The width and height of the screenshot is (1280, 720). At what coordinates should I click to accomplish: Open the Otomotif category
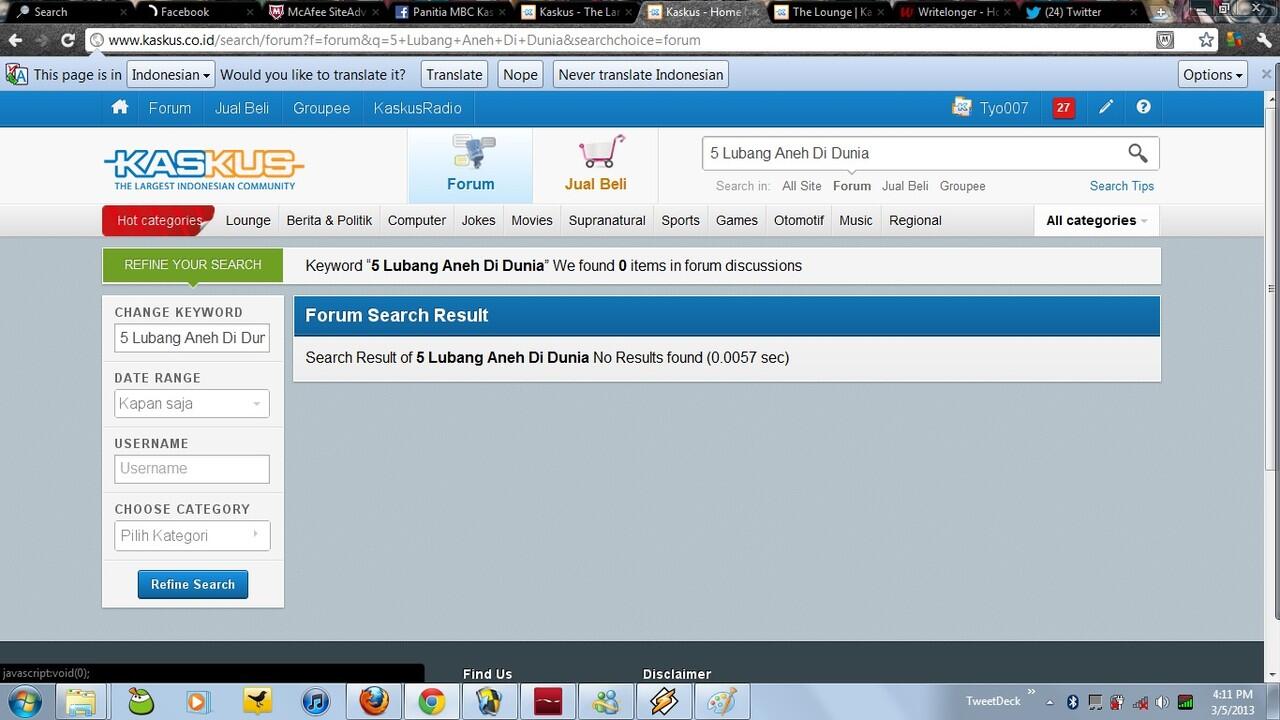(799, 220)
